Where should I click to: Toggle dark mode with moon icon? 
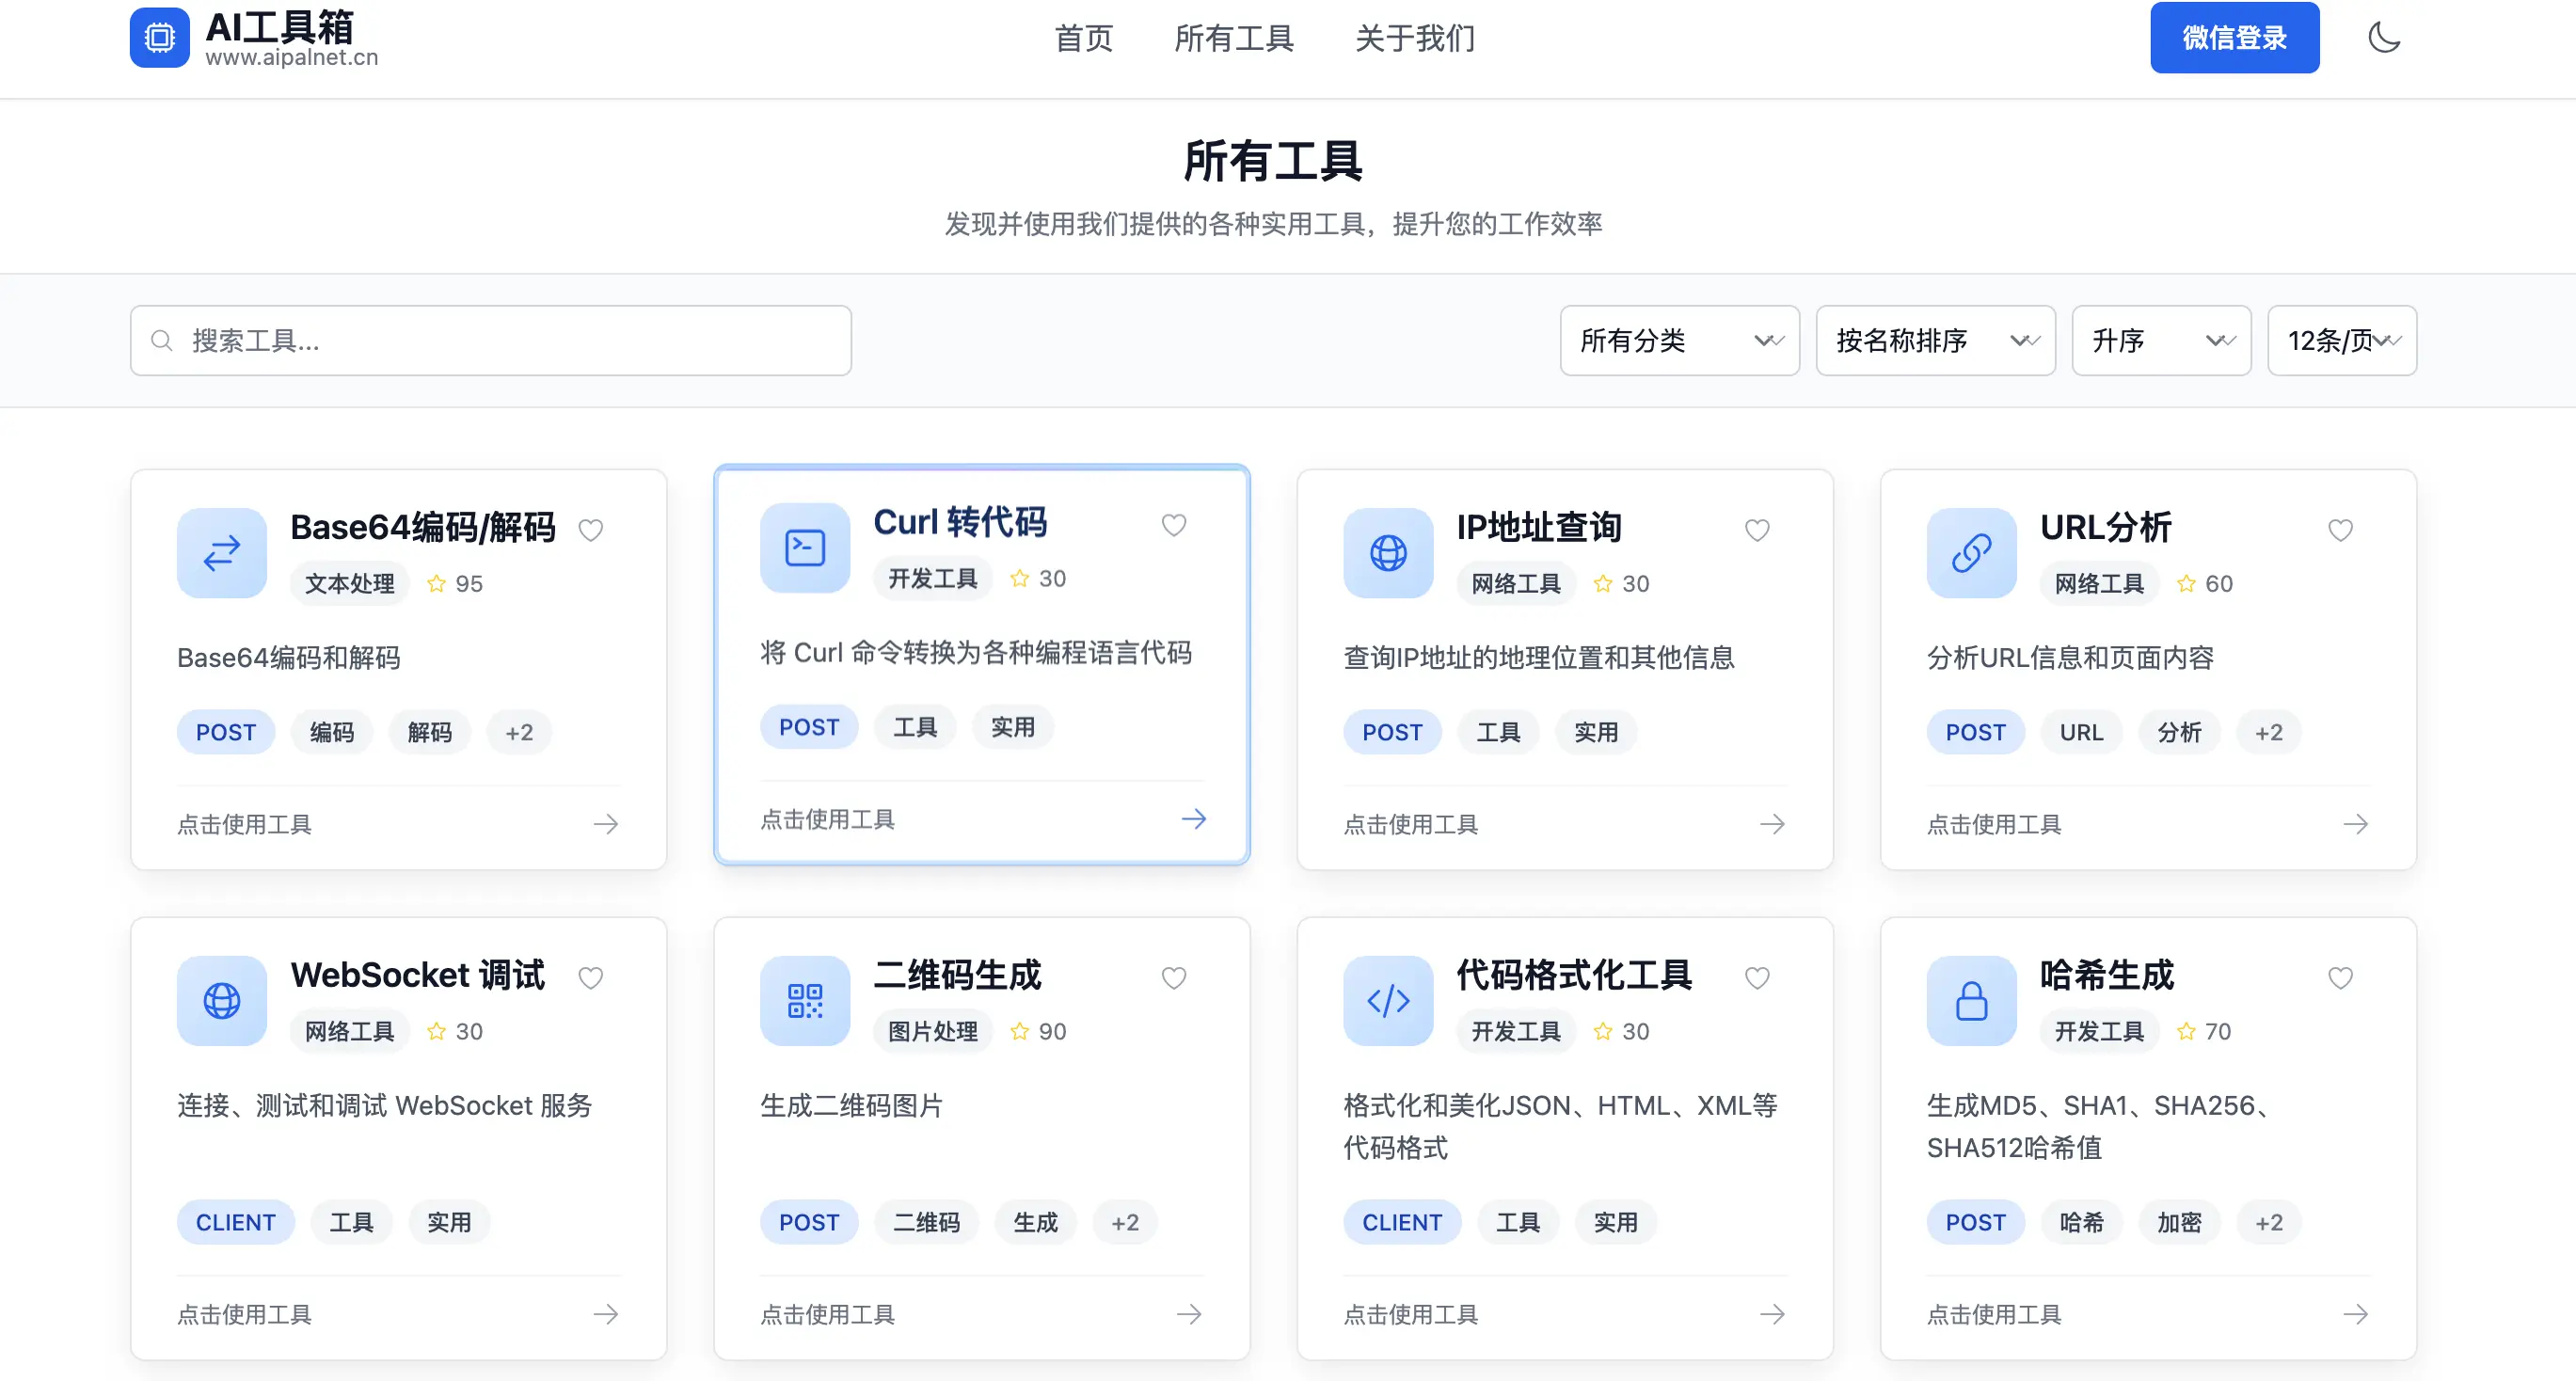tap(2384, 38)
